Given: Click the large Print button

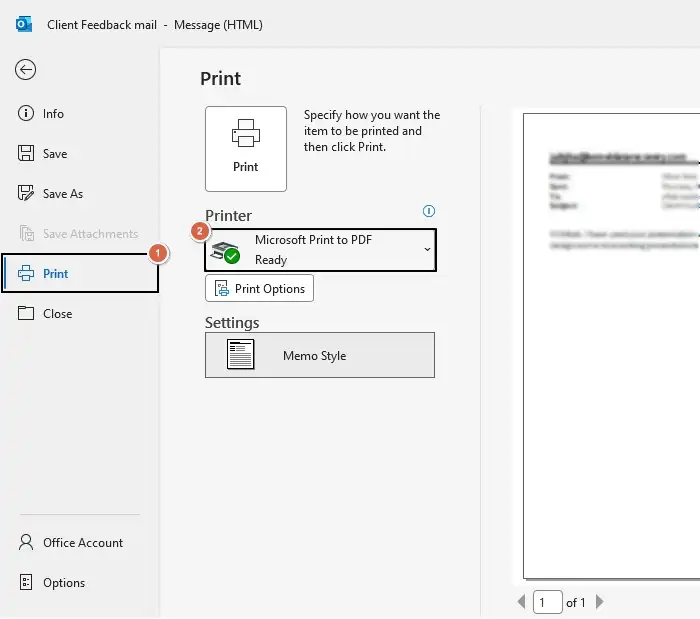Looking at the screenshot, I should tap(246, 149).
